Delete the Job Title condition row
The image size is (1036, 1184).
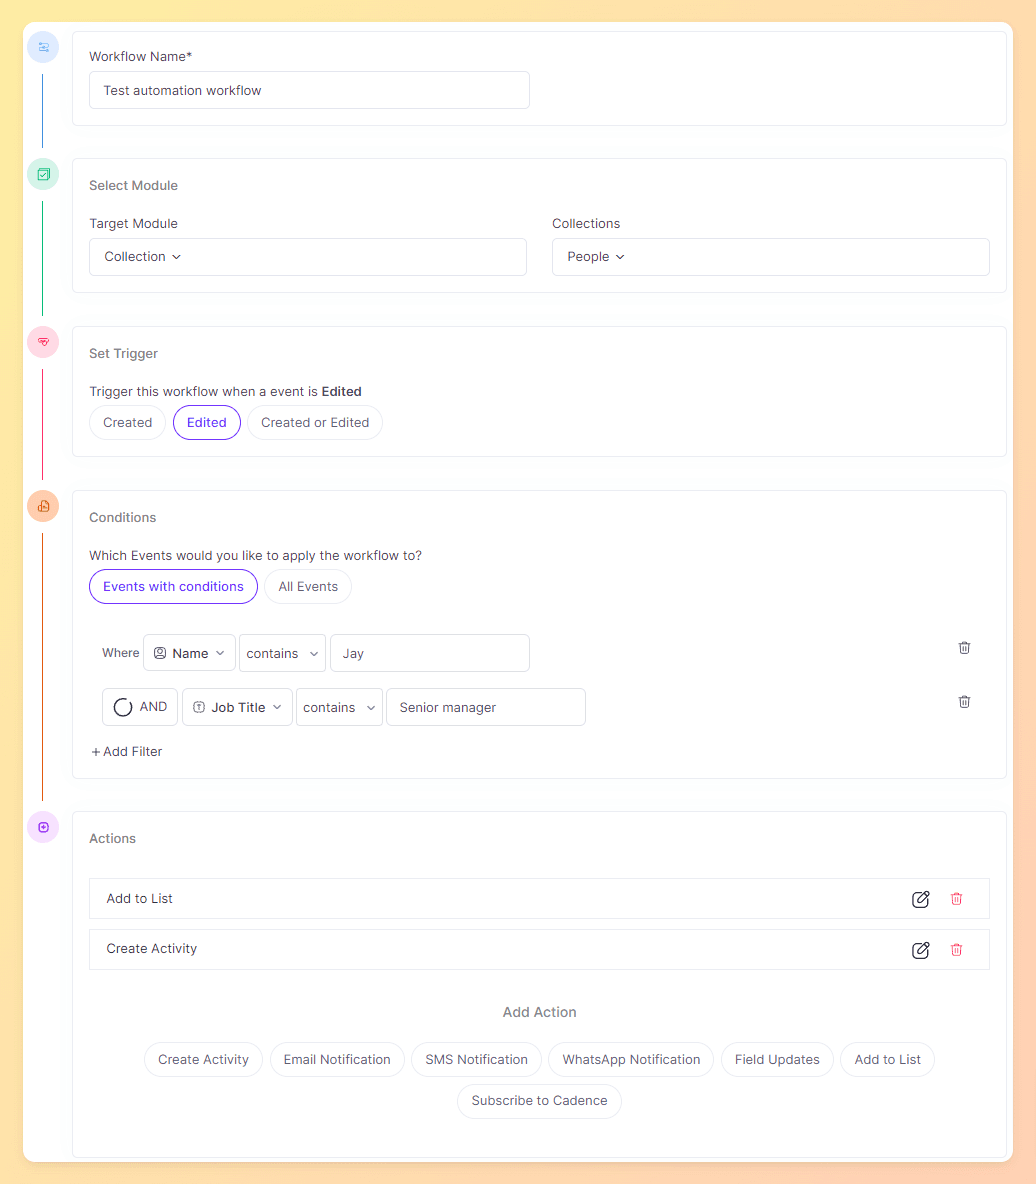click(x=964, y=702)
